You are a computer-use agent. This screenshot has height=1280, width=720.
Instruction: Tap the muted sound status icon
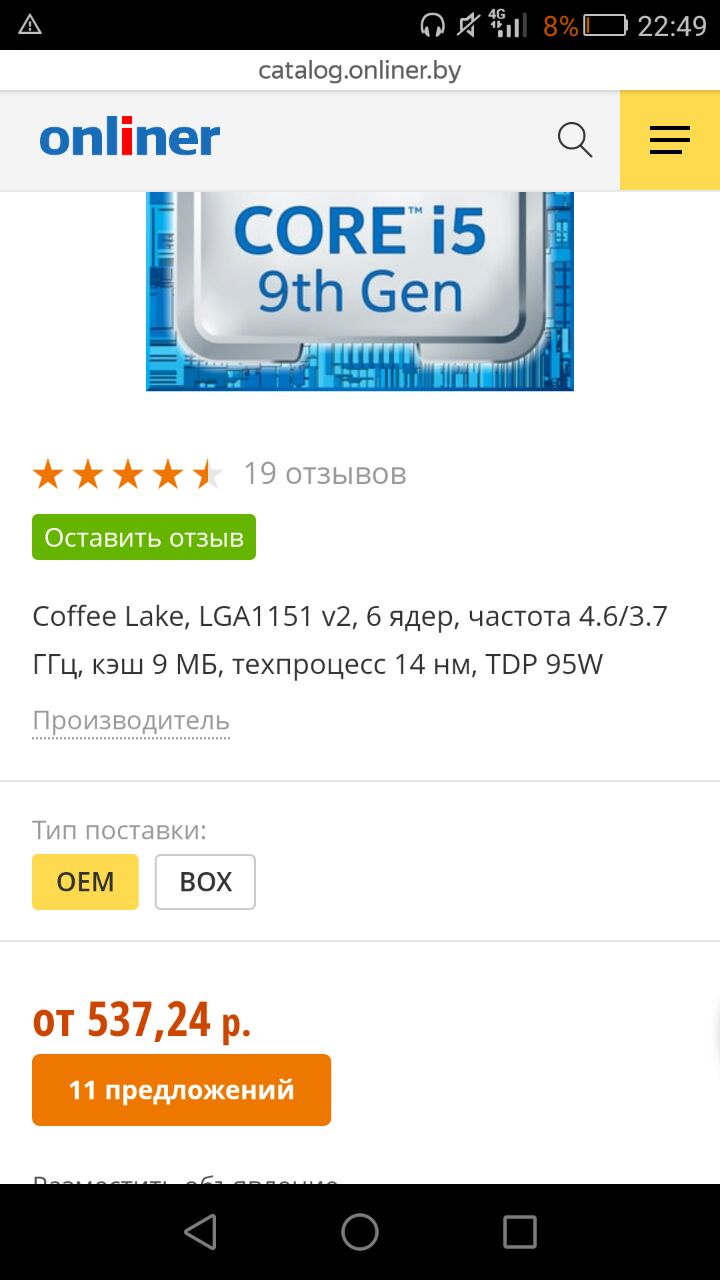click(468, 25)
